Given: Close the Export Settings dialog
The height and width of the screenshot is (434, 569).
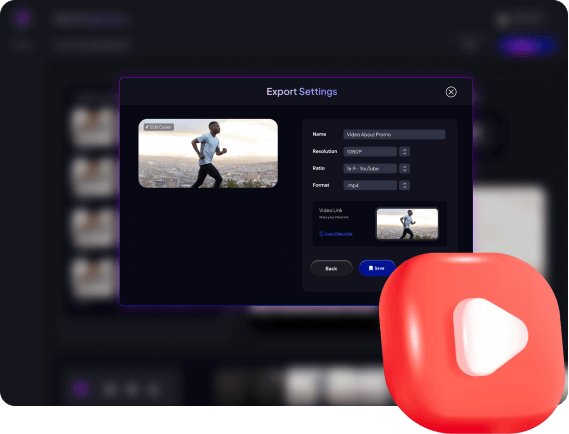Looking at the screenshot, I should click(451, 92).
